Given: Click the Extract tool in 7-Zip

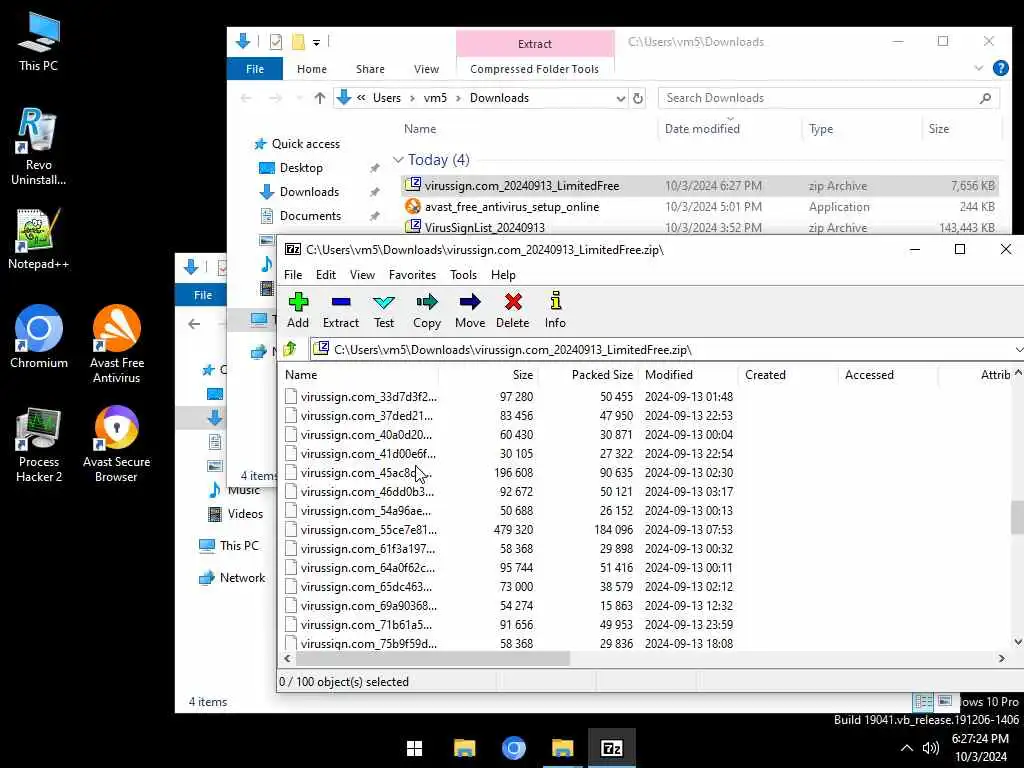Looking at the screenshot, I should (340, 310).
